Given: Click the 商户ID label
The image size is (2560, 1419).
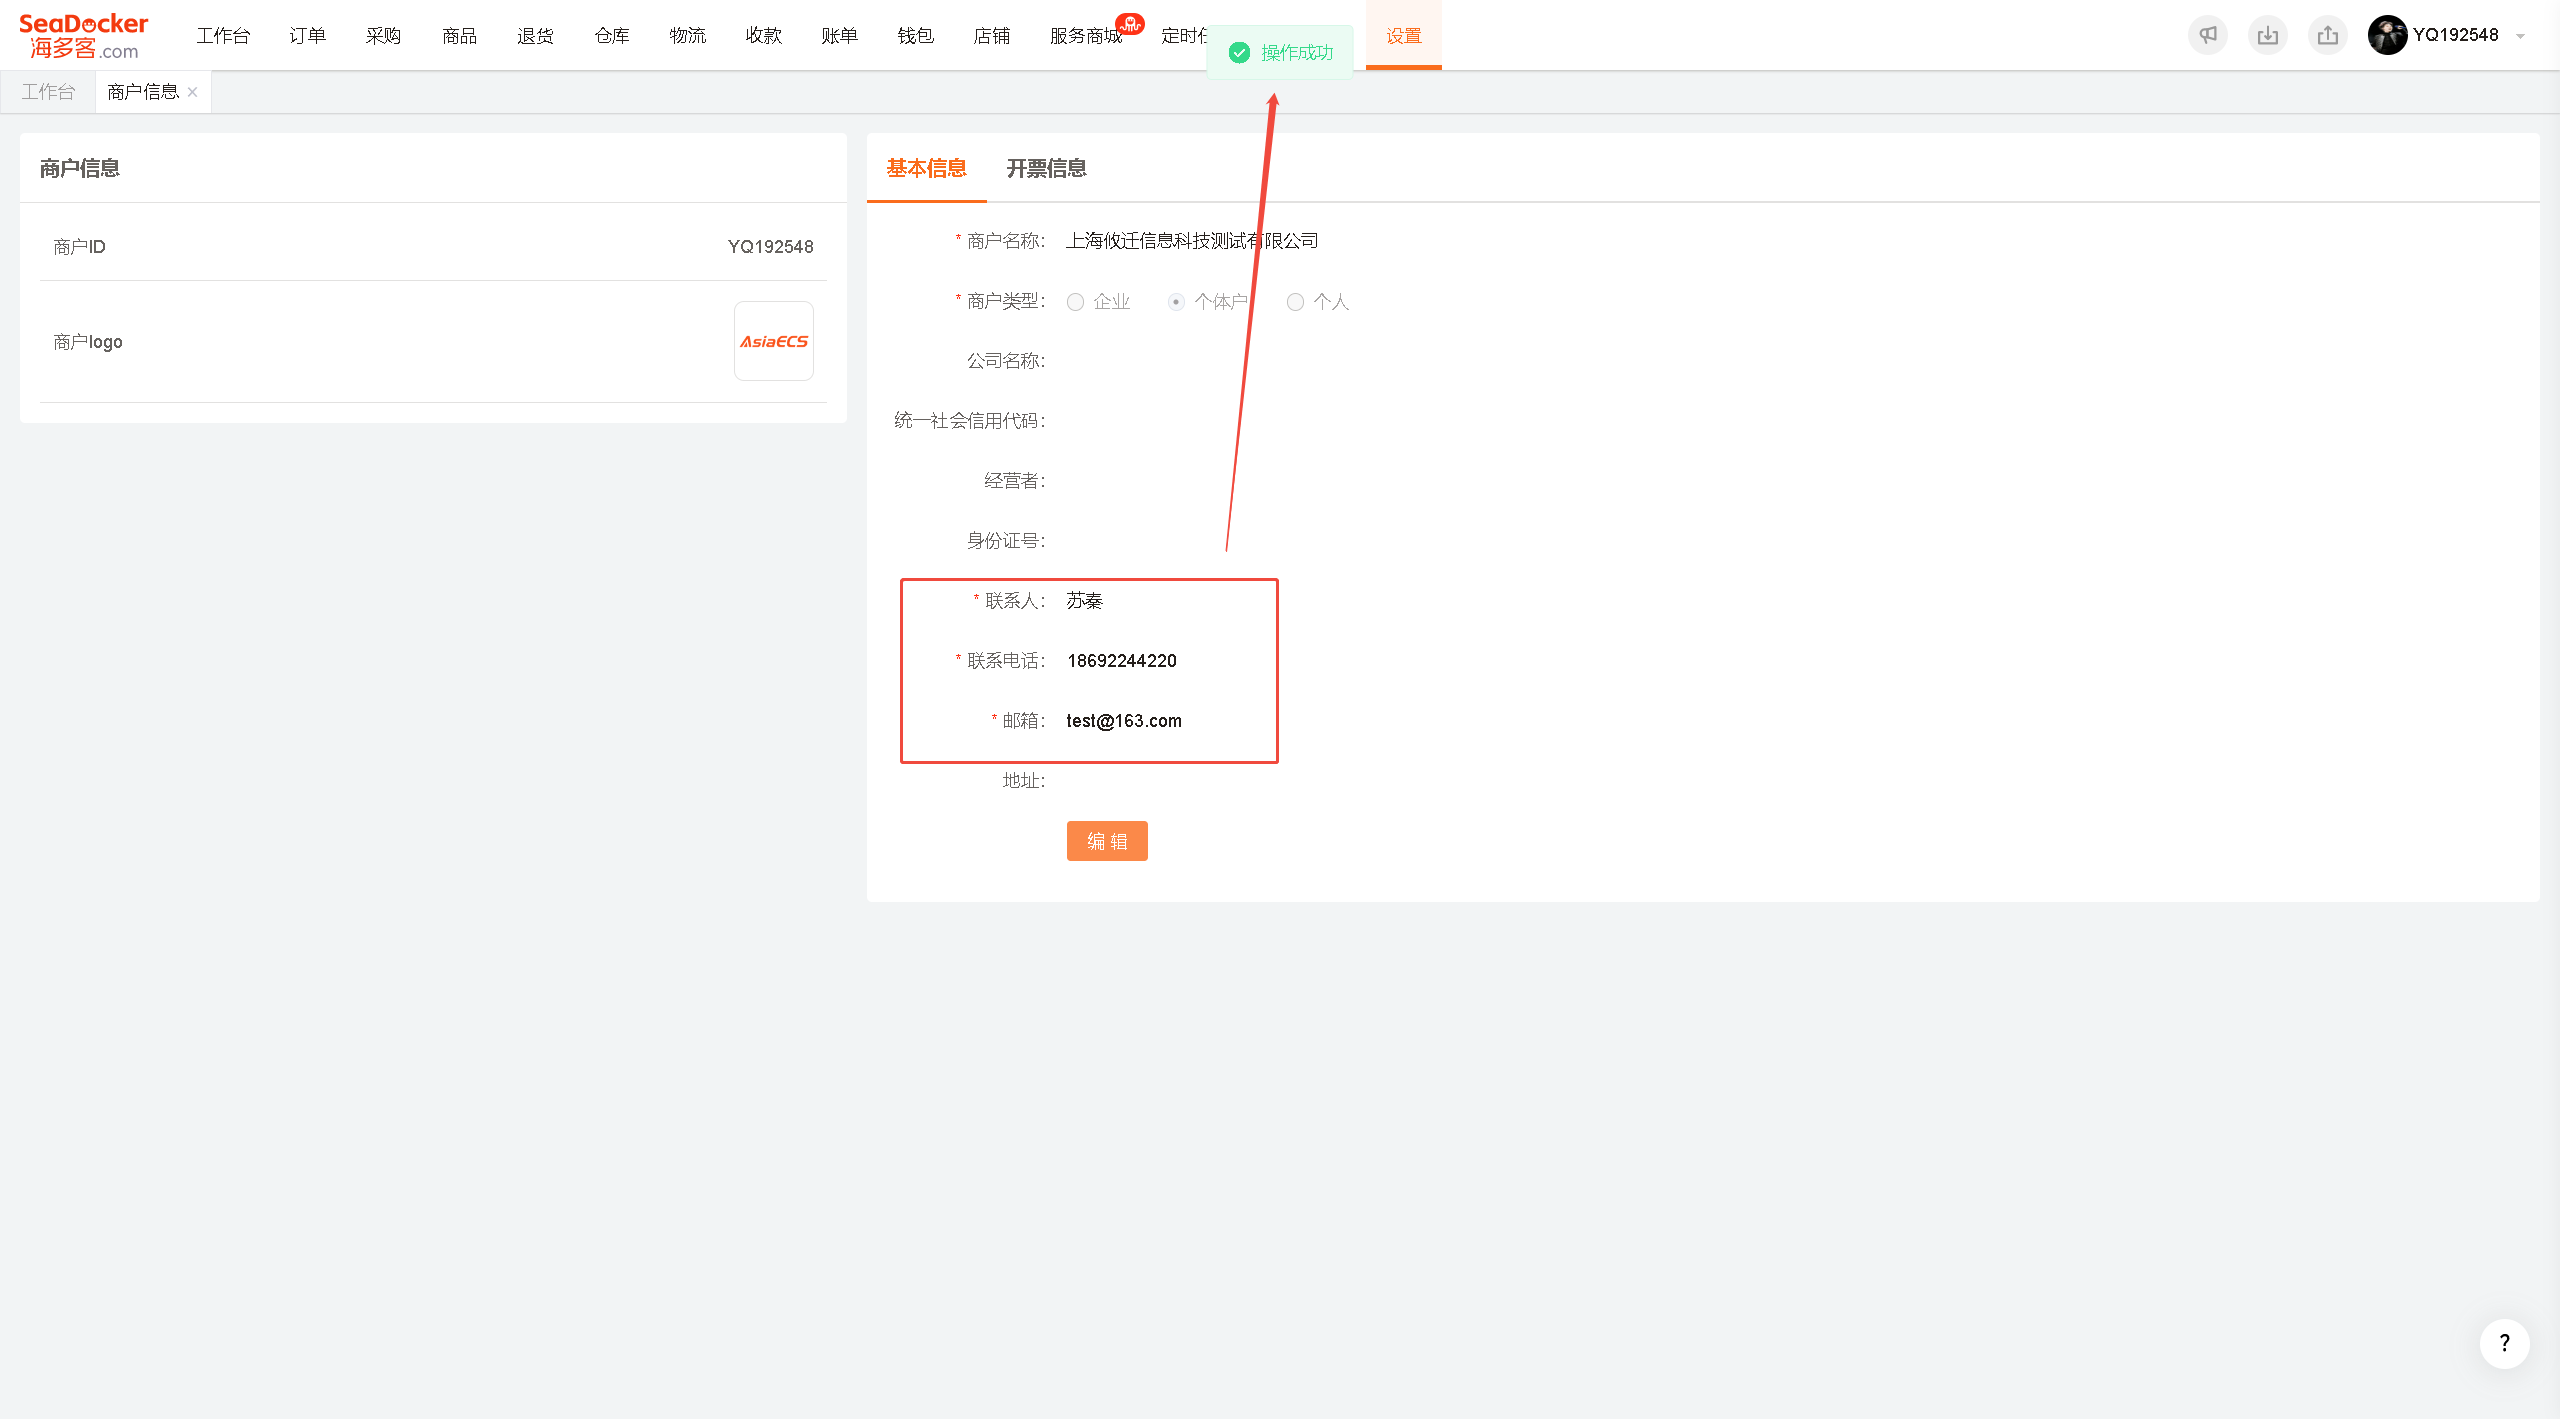Looking at the screenshot, I should (79, 247).
